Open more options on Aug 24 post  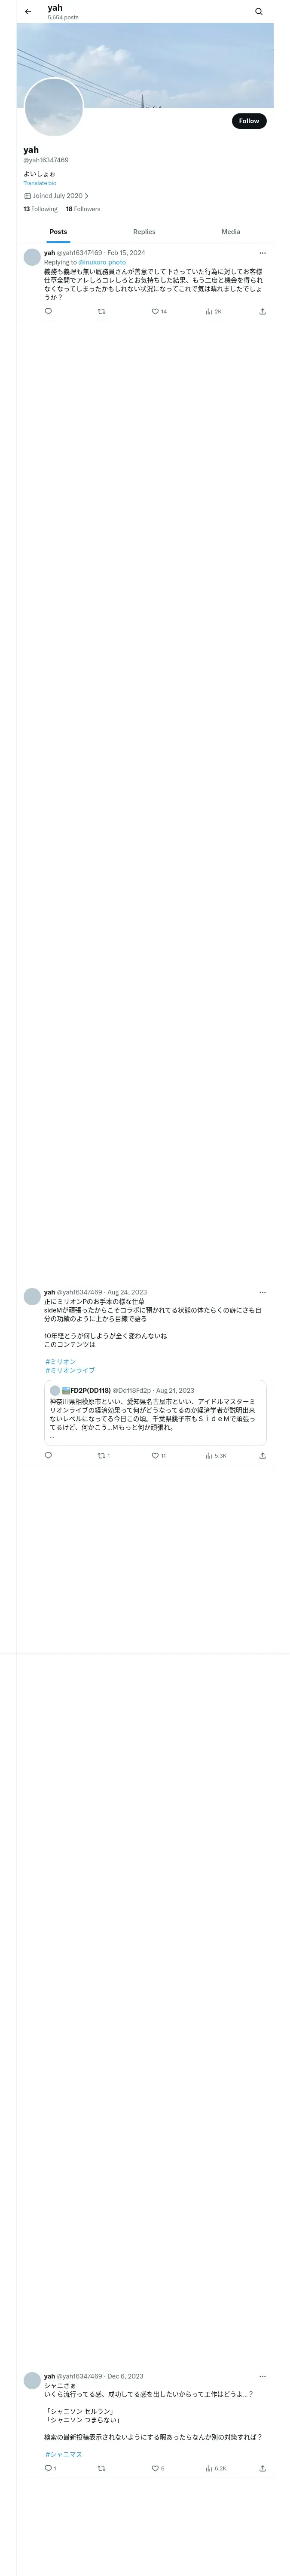coord(263,1292)
